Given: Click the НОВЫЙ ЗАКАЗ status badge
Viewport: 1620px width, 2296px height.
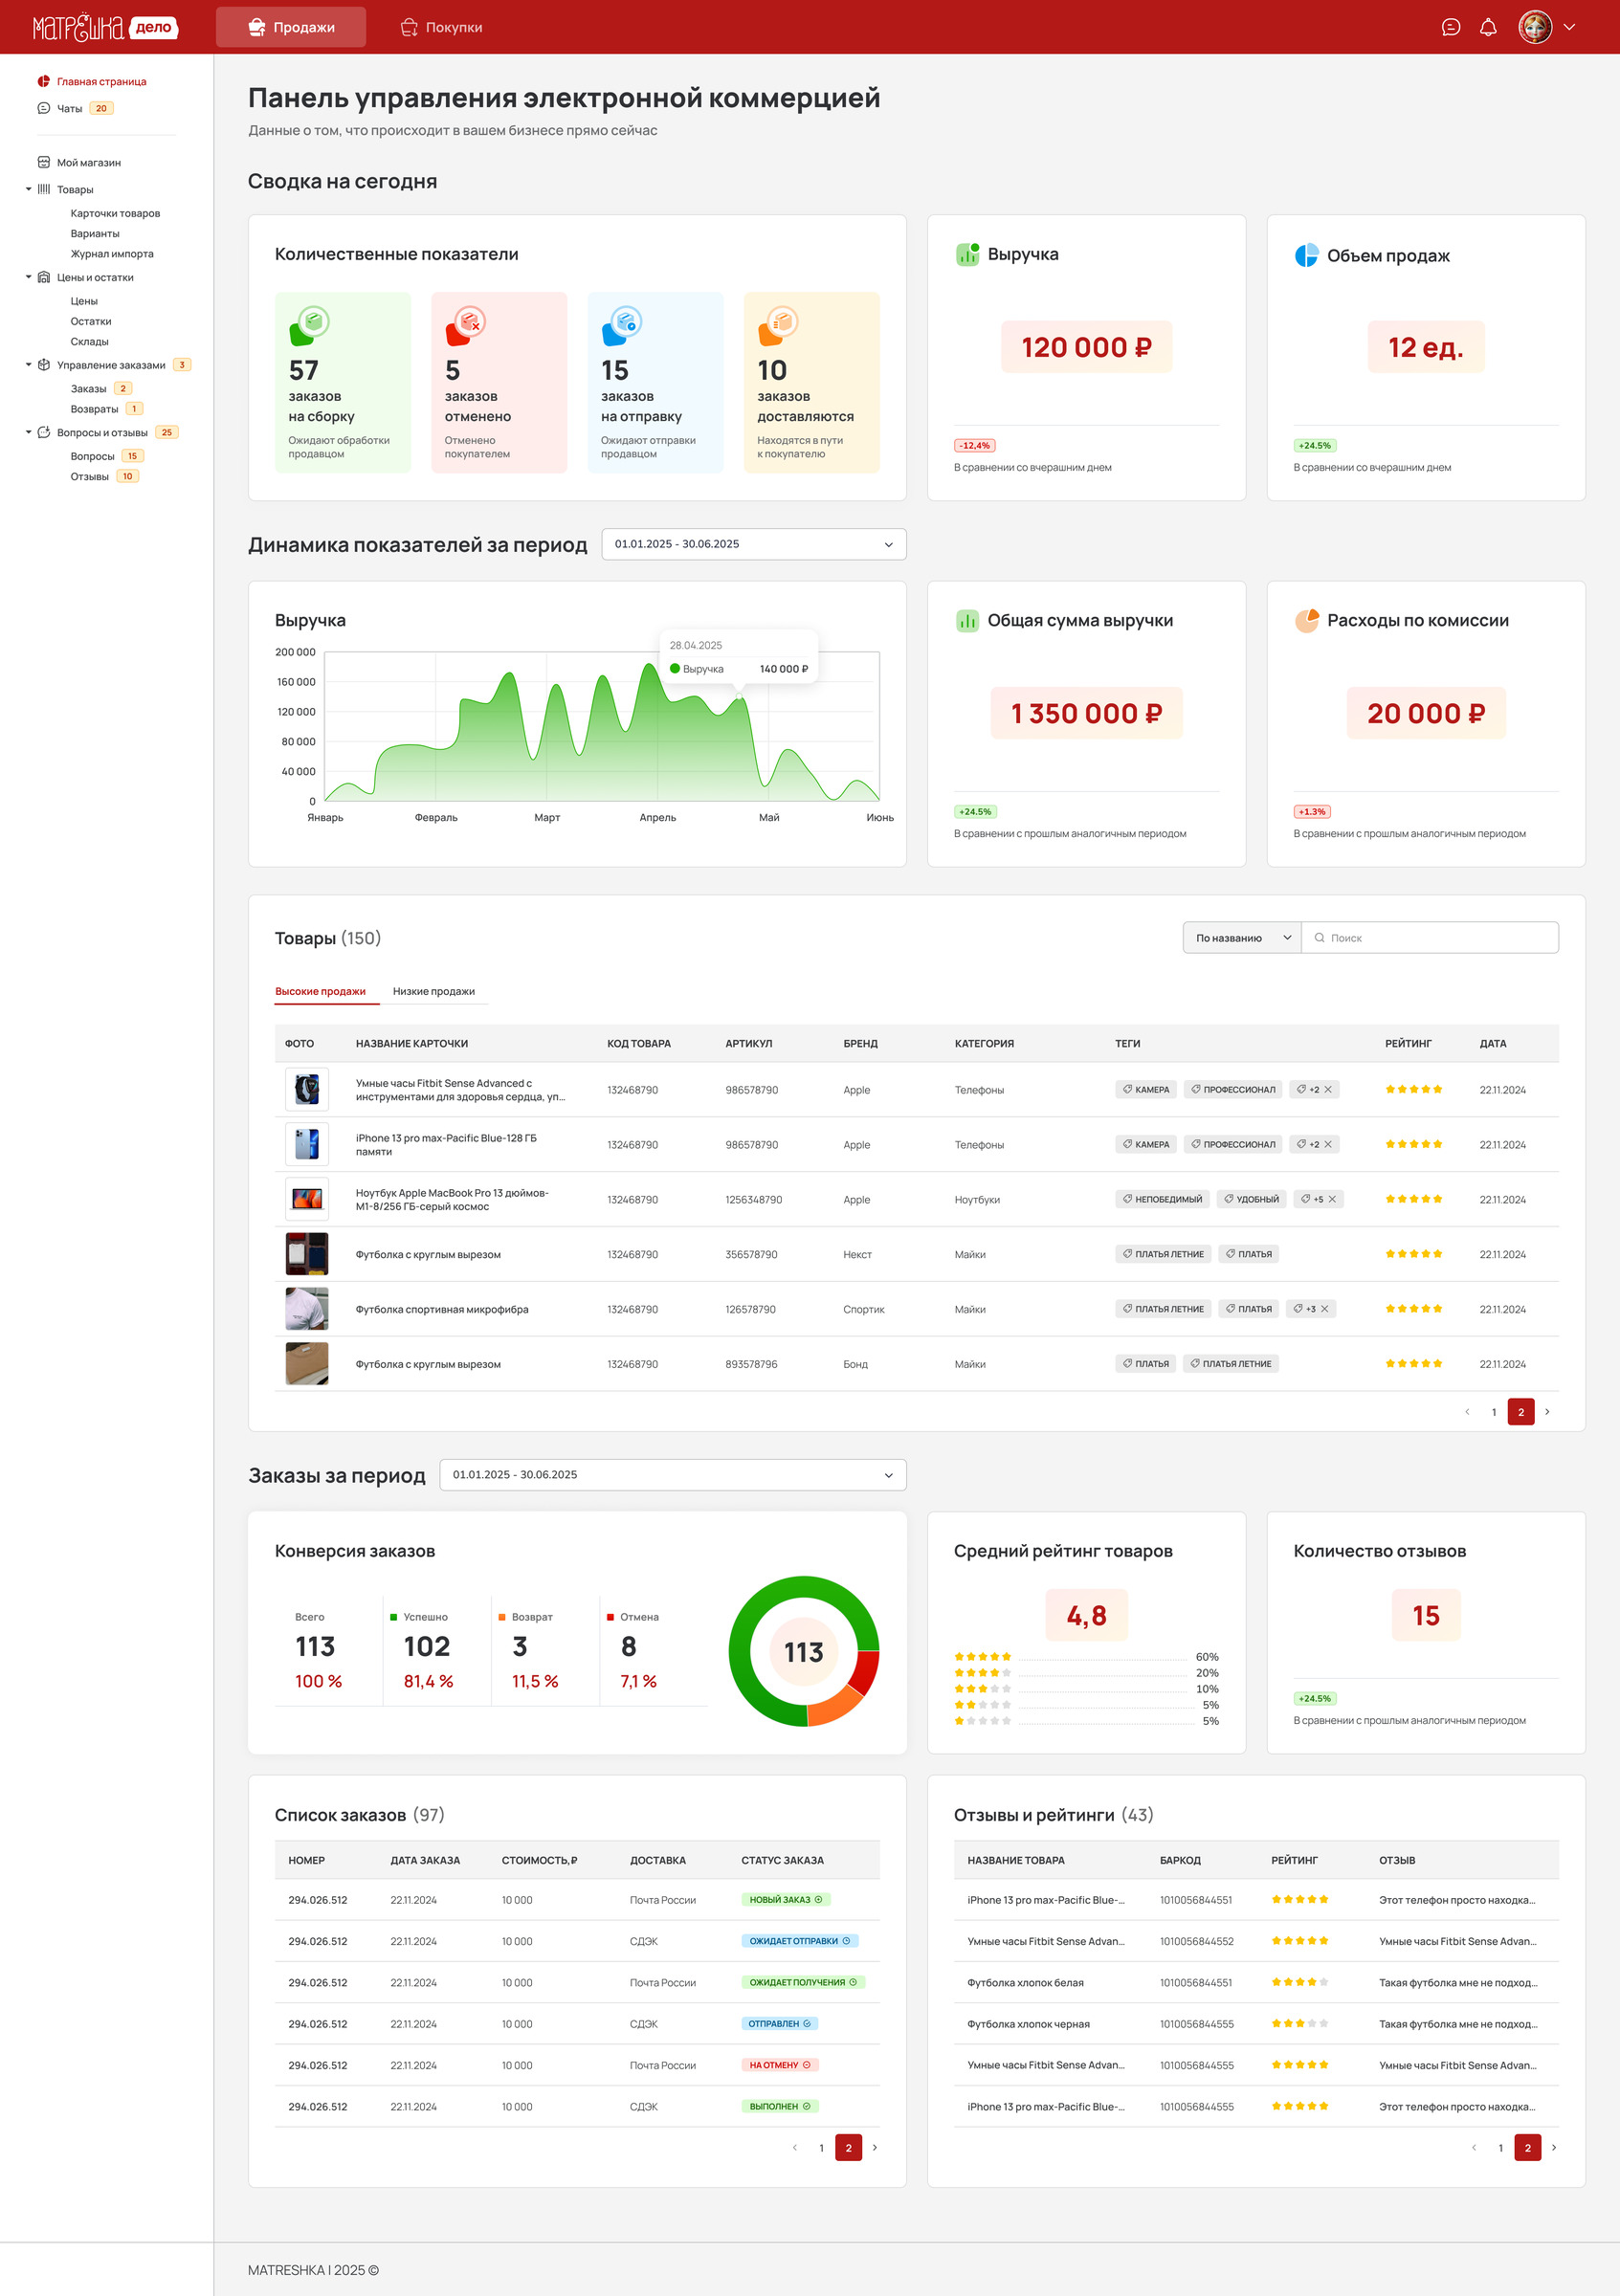Looking at the screenshot, I should coord(786,1899).
